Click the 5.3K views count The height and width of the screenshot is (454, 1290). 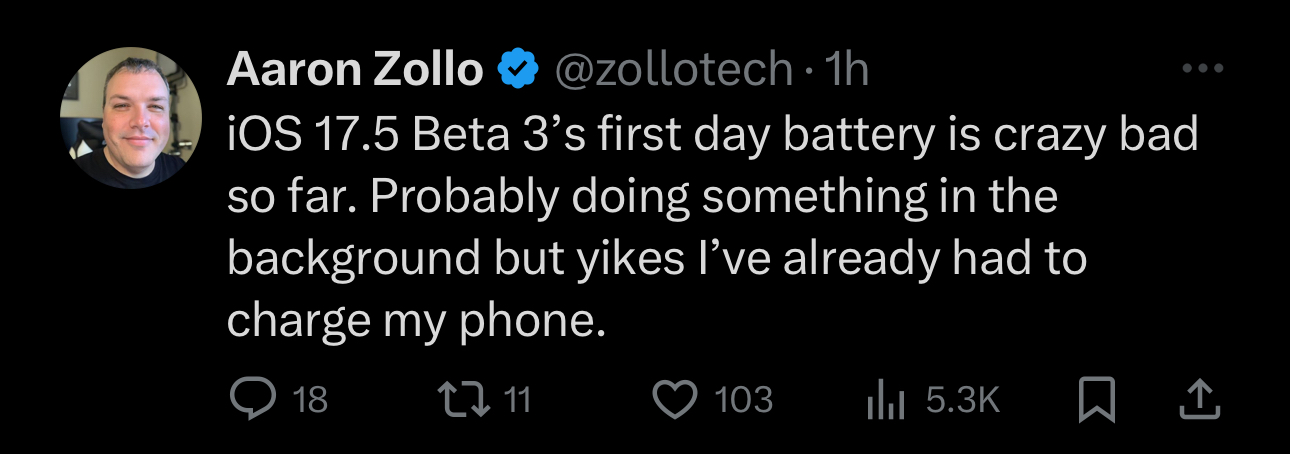click(962, 401)
